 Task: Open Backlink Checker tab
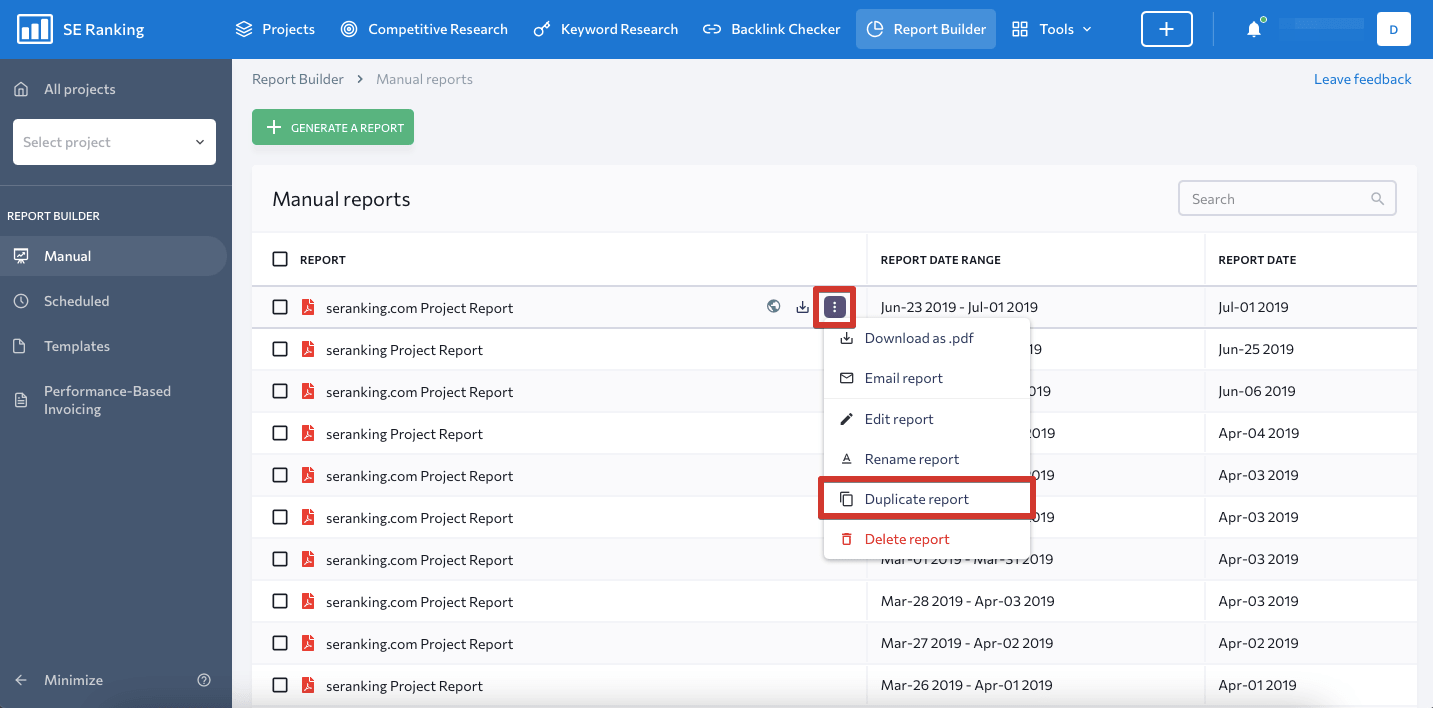[x=771, y=29]
